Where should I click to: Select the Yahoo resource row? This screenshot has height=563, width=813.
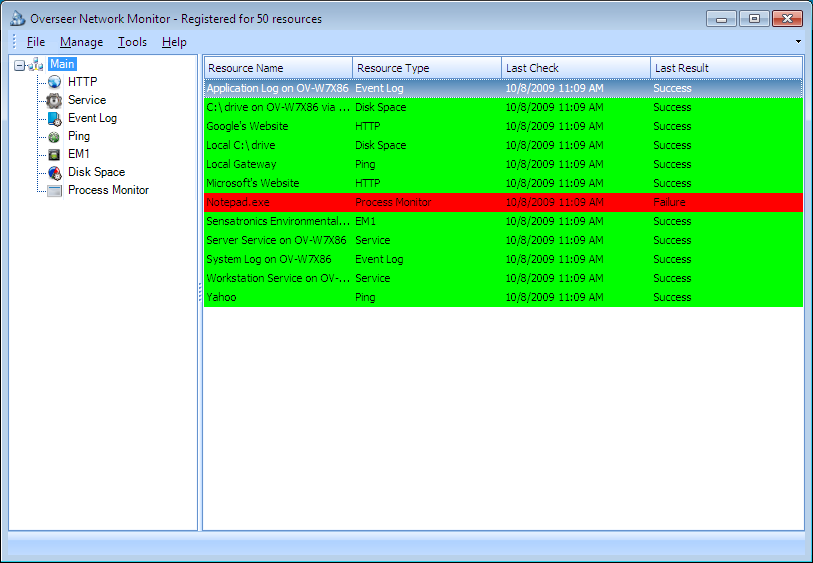click(503, 297)
